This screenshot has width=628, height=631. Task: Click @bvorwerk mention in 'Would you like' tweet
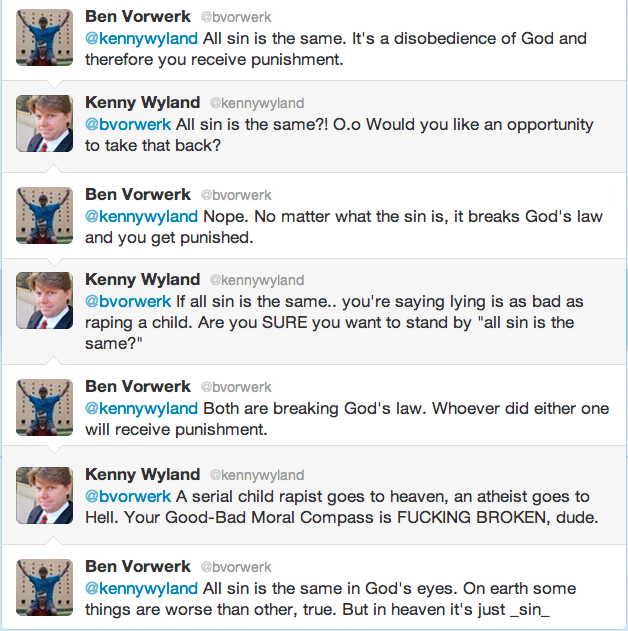point(128,125)
